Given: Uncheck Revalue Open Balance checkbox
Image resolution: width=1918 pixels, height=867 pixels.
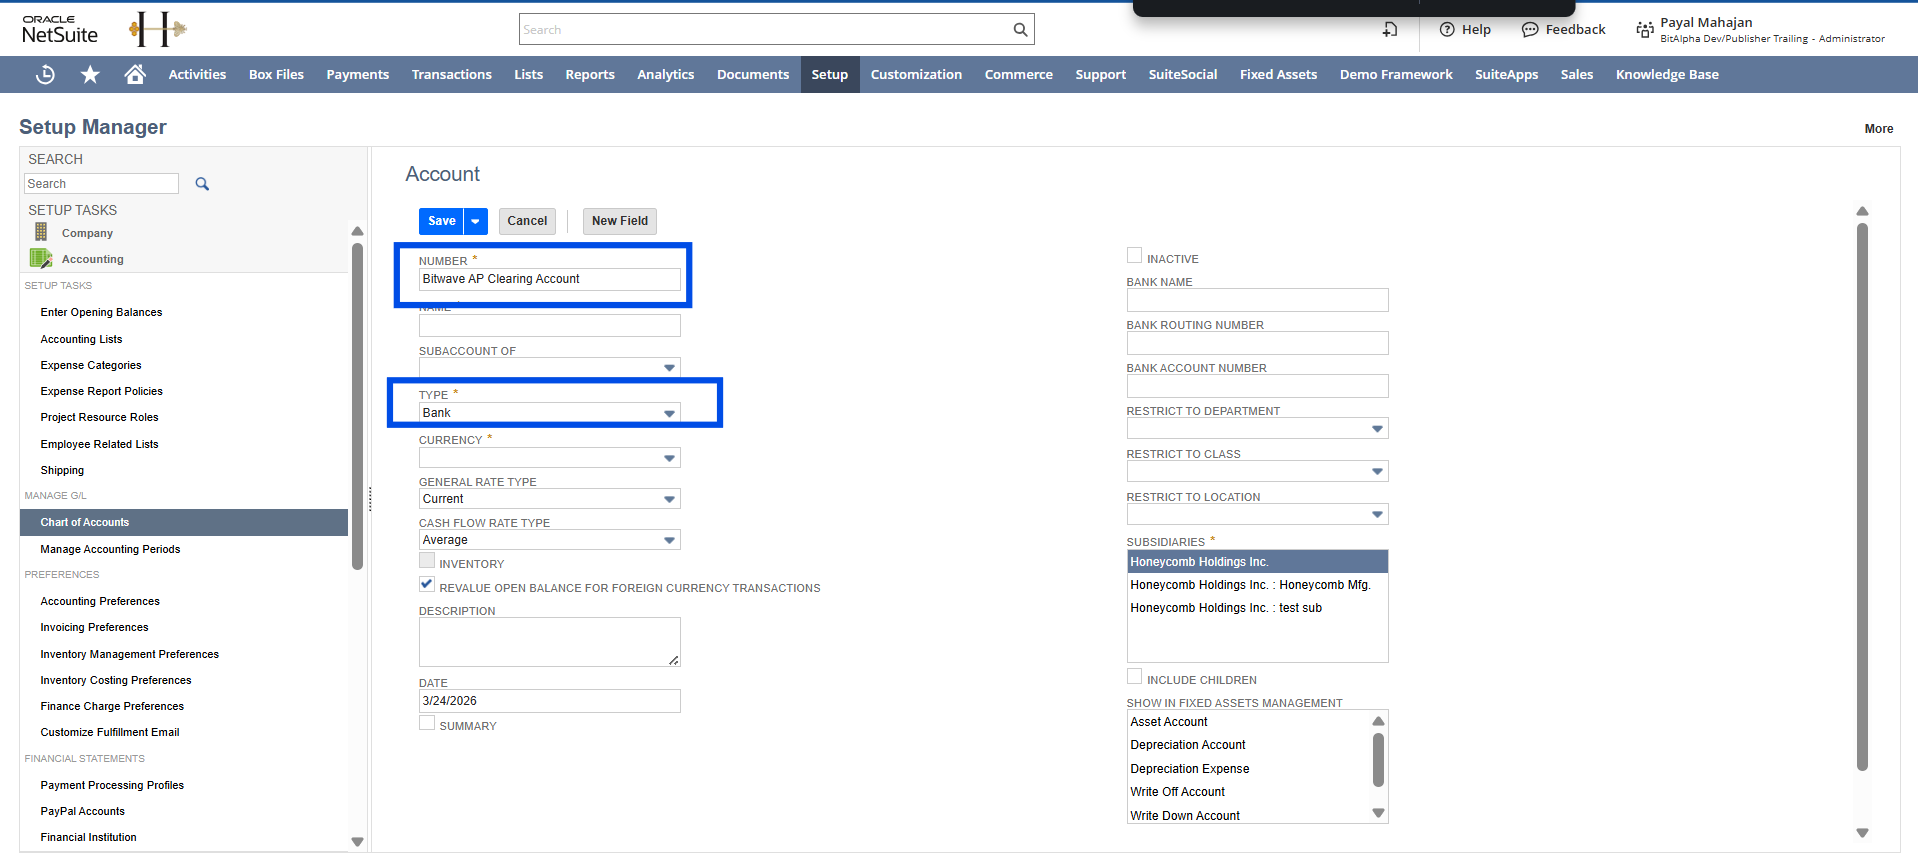Looking at the screenshot, I should coord(427,584).
